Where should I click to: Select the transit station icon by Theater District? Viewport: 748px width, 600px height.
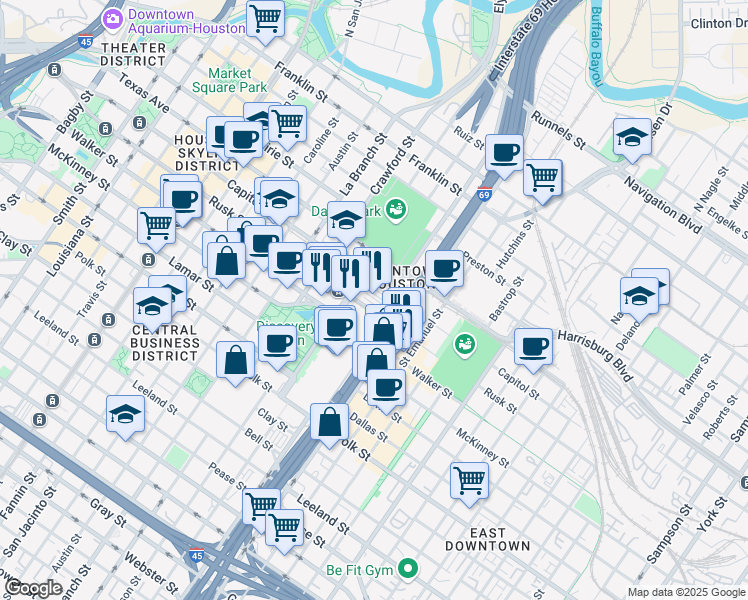click(x=54, y=70)
